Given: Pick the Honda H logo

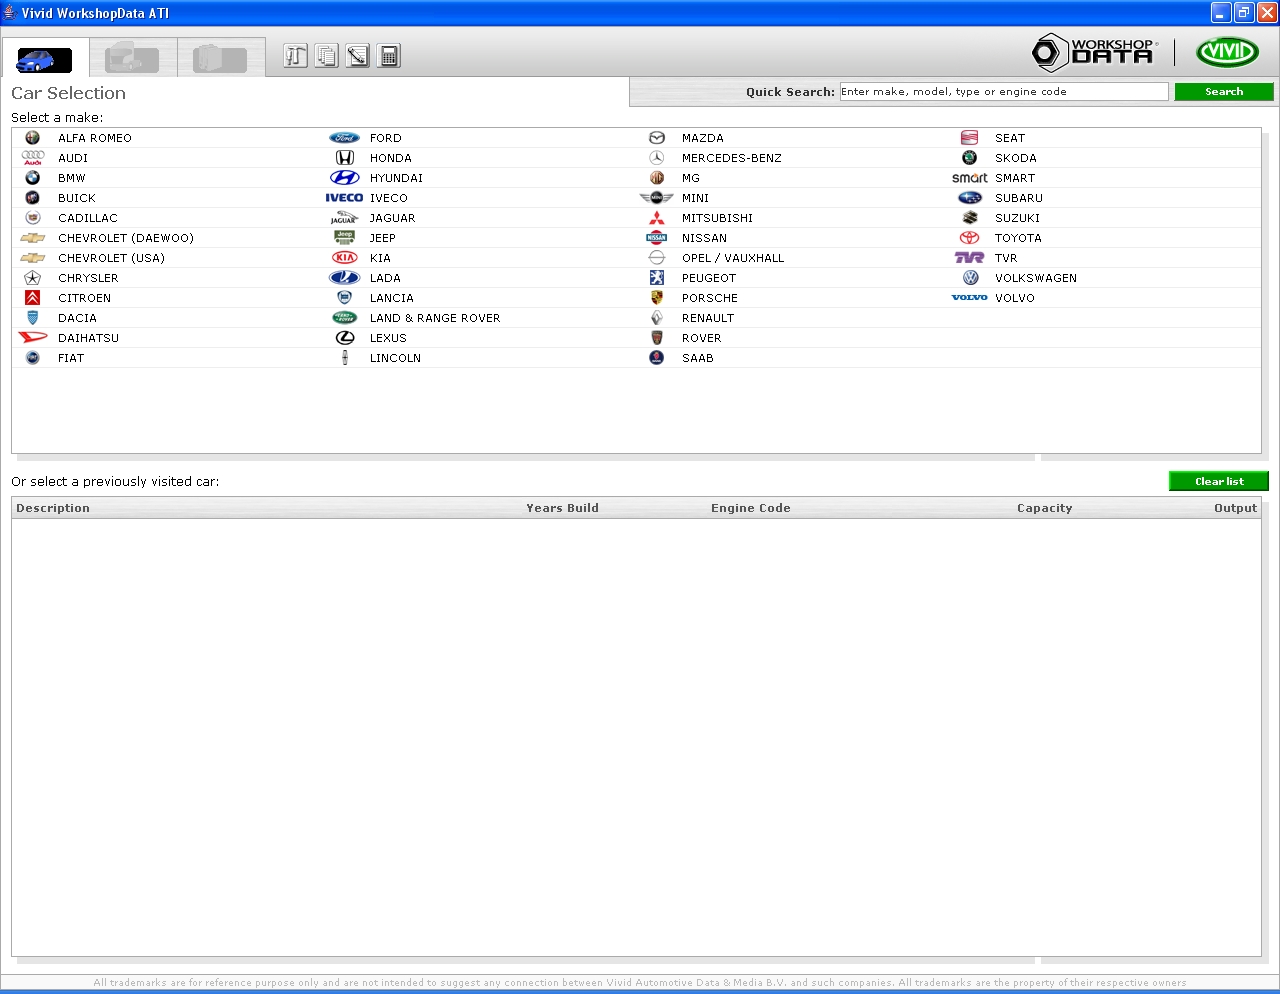Looking at the screenshot, I should tap(345, 158).
